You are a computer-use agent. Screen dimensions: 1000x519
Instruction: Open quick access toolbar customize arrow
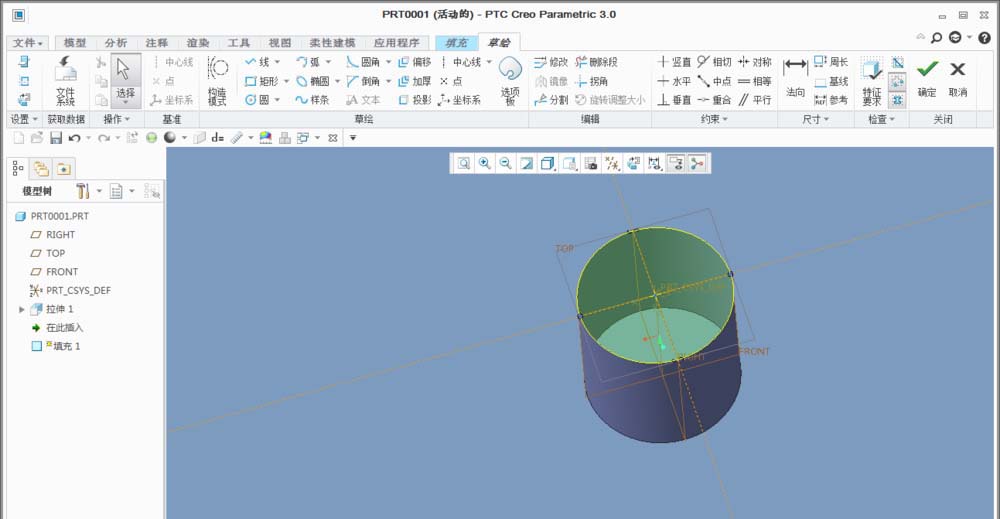pos(353,138)
